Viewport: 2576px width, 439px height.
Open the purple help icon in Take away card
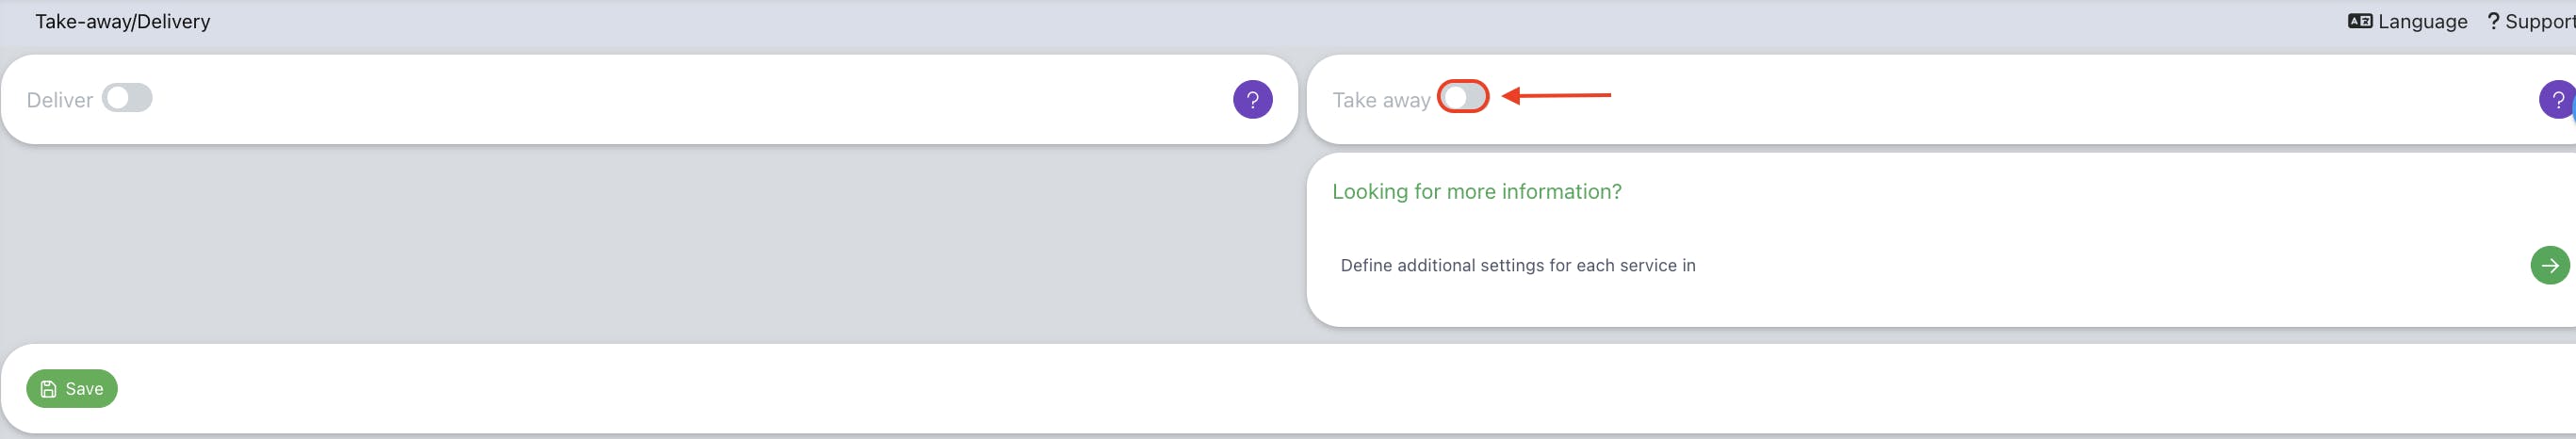[2557, 99]
